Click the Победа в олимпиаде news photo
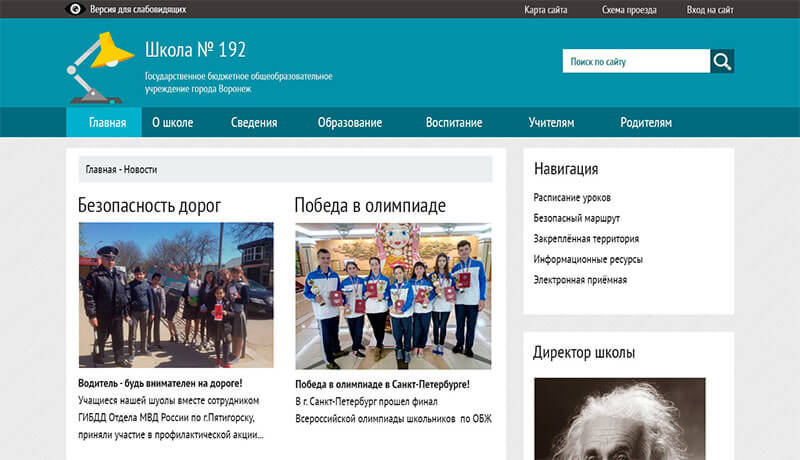This screenshot has width=800, height=460. point(393,295)
